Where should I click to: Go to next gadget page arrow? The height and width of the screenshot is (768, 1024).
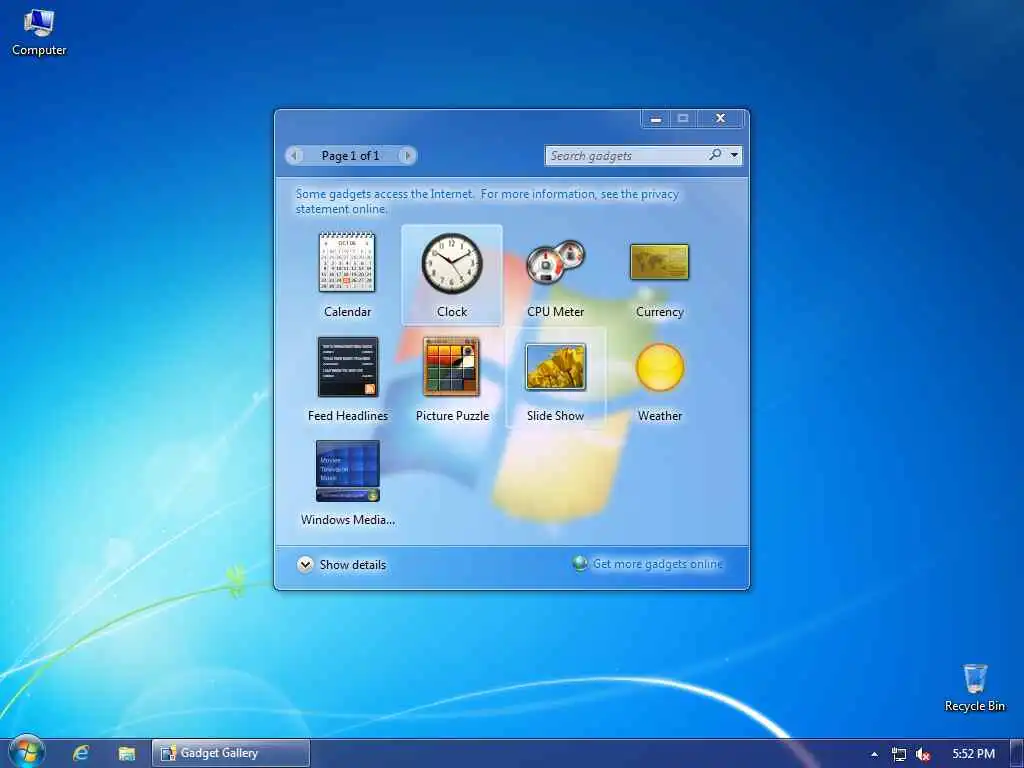click(x=408, y=155)
